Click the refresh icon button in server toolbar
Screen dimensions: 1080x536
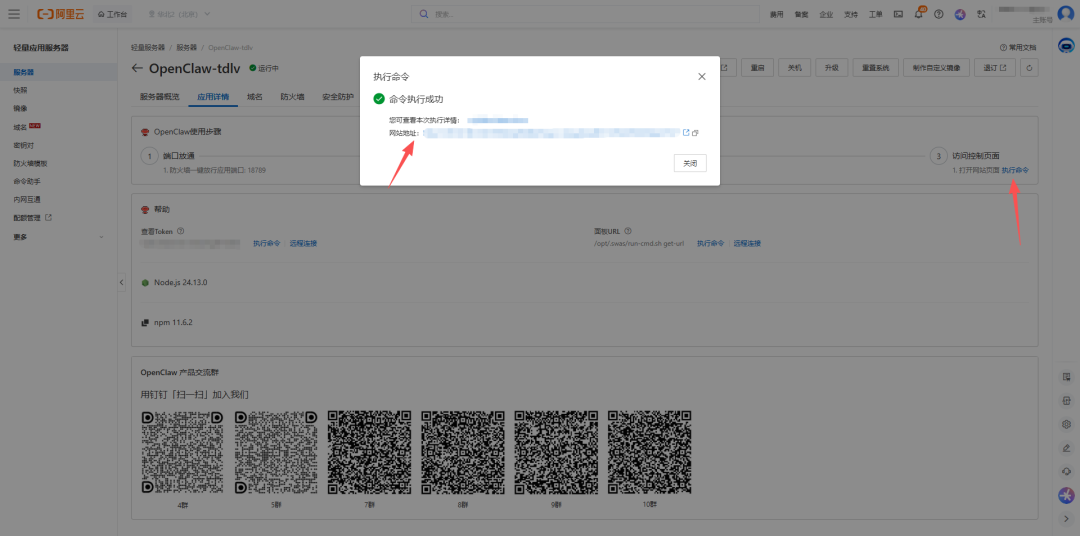click(1029, 68)
